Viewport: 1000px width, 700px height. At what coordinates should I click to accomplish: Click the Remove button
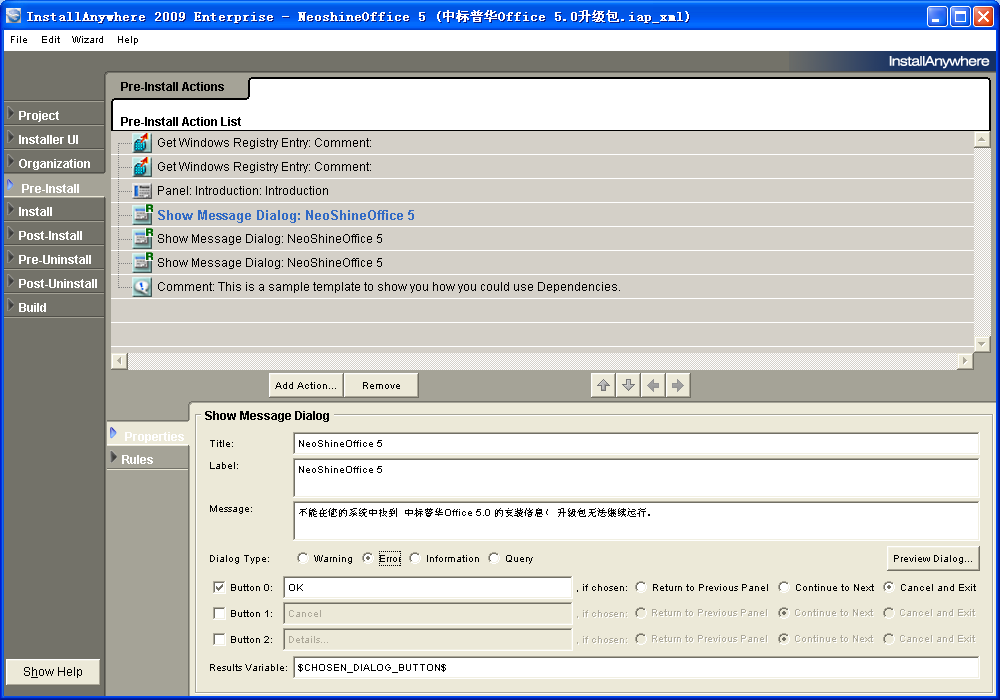[x=381, y=385]
